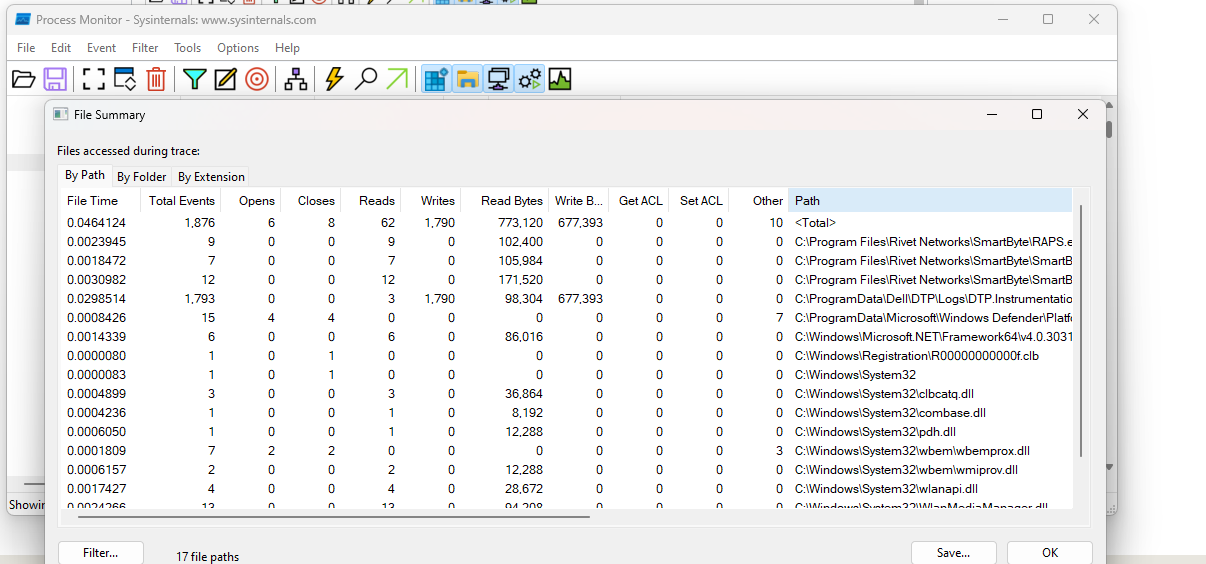Select the pdh.dll row
The height and width of the screenshot is (564, 1206).
tap(566, 432)
